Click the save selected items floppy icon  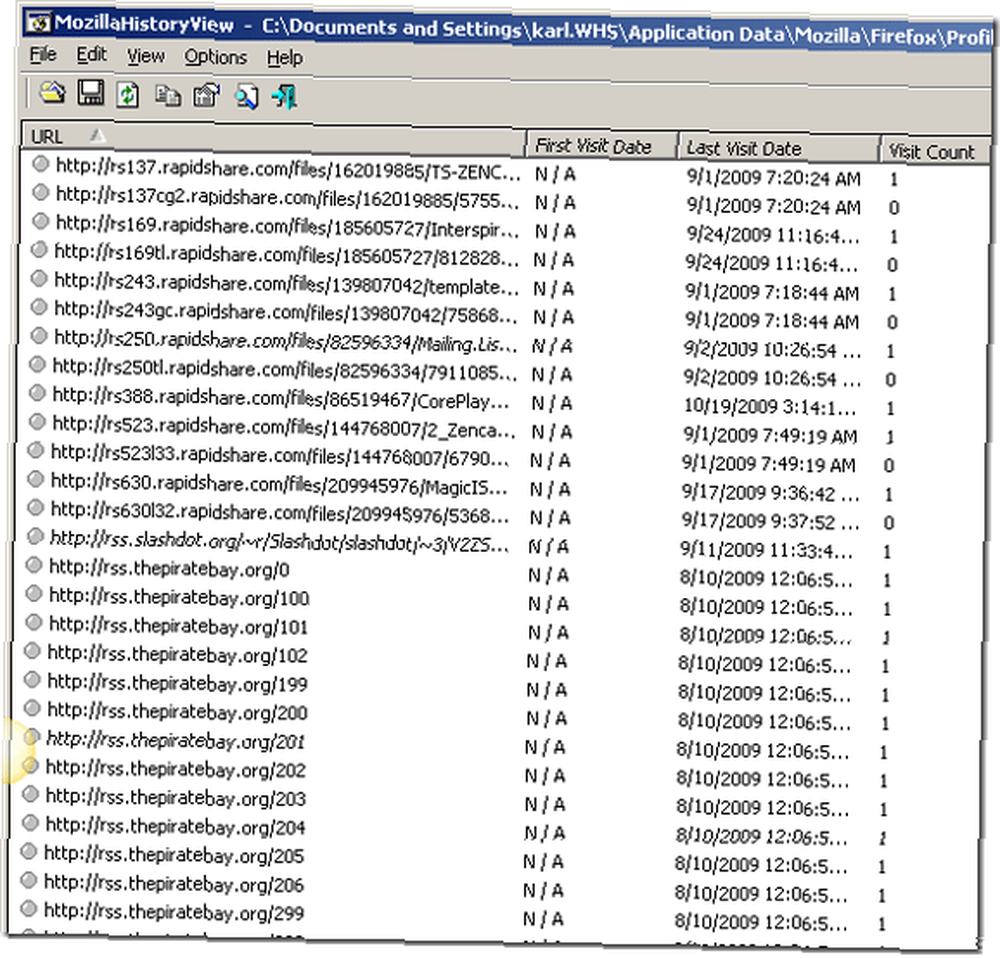(91, 93)
